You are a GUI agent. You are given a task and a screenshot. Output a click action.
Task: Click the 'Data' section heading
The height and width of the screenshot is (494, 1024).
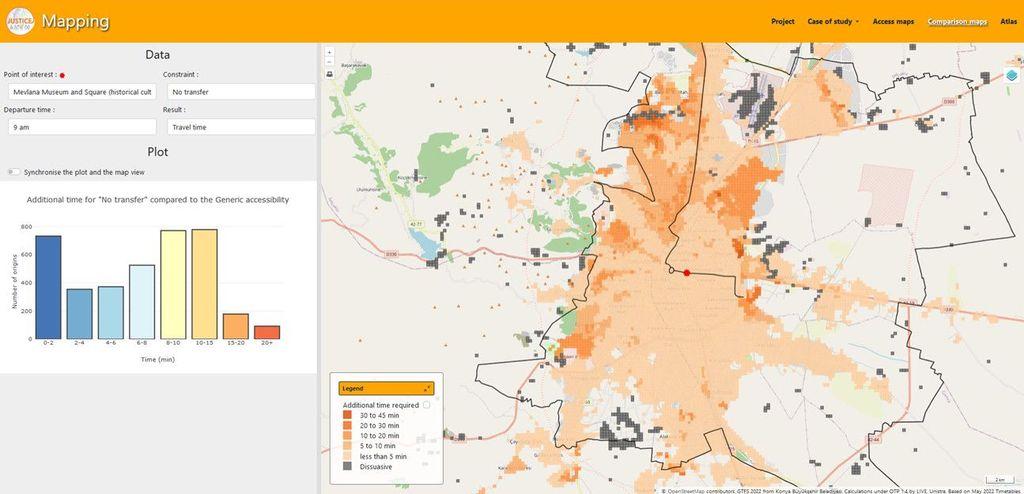coord(157,56)
